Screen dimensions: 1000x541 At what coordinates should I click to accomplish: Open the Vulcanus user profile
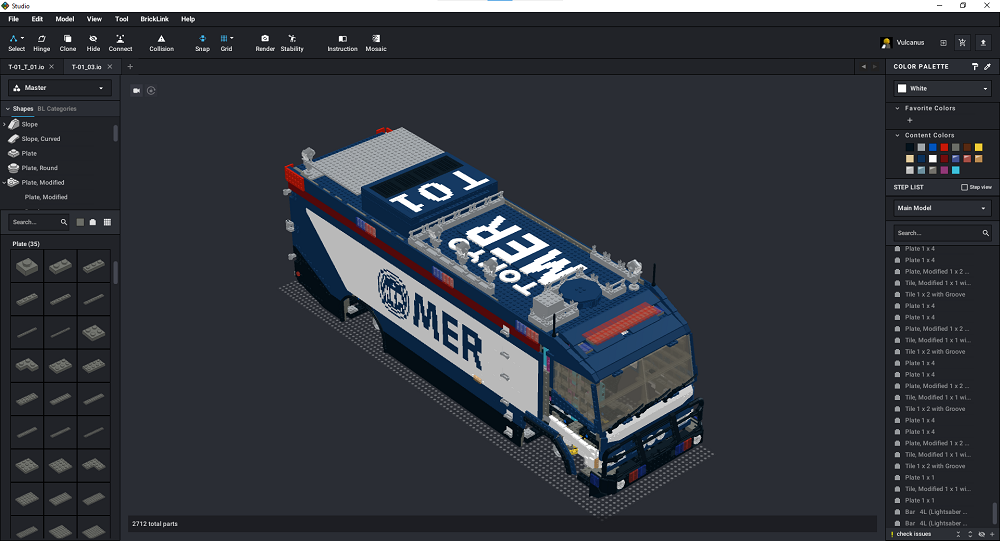(x=902, y=43)
